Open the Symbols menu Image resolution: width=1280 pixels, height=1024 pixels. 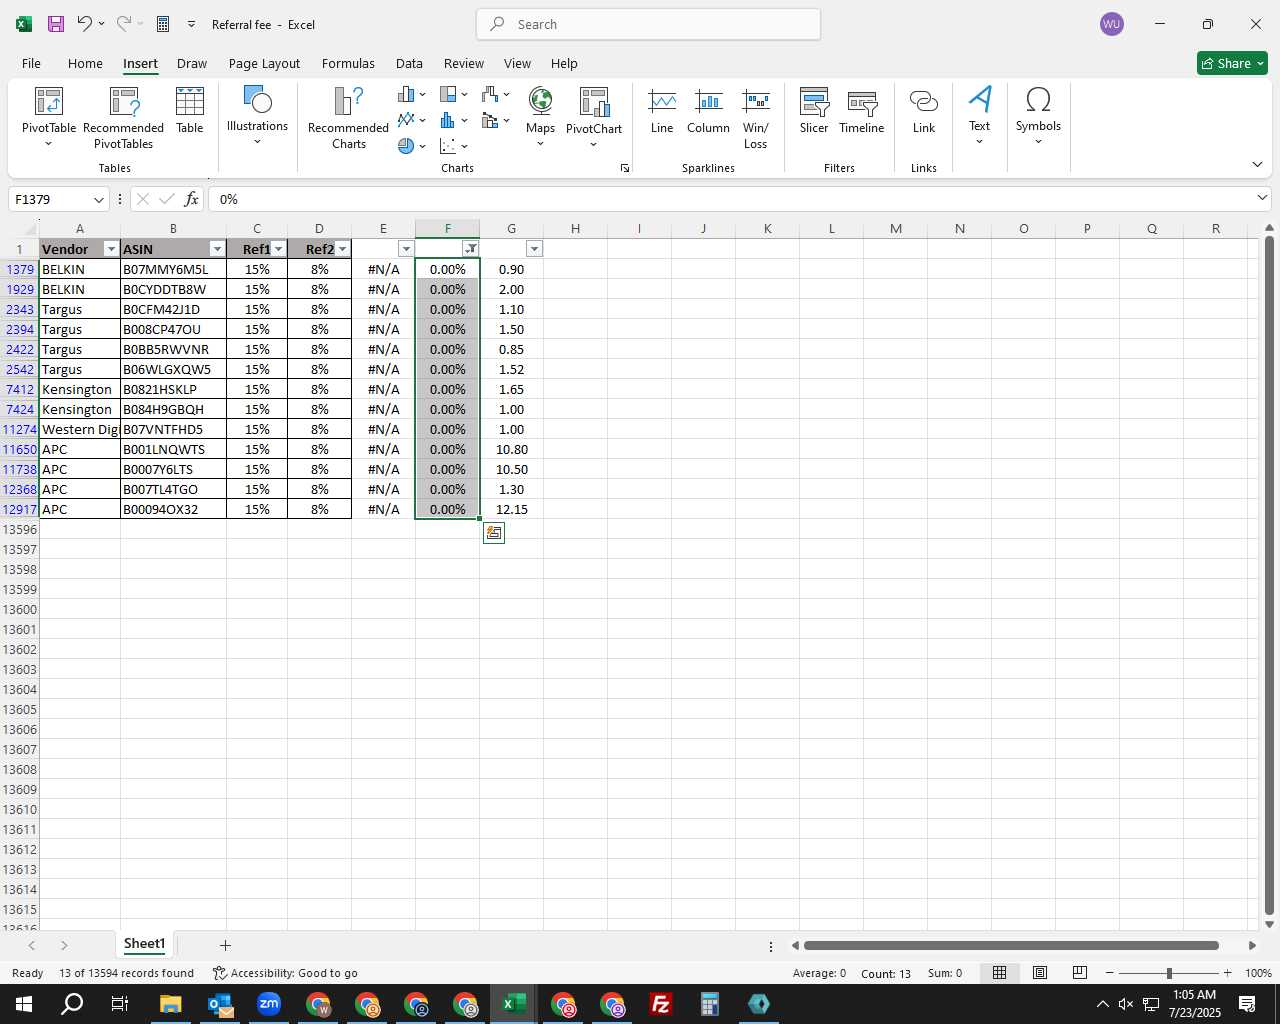[1038, 116]
